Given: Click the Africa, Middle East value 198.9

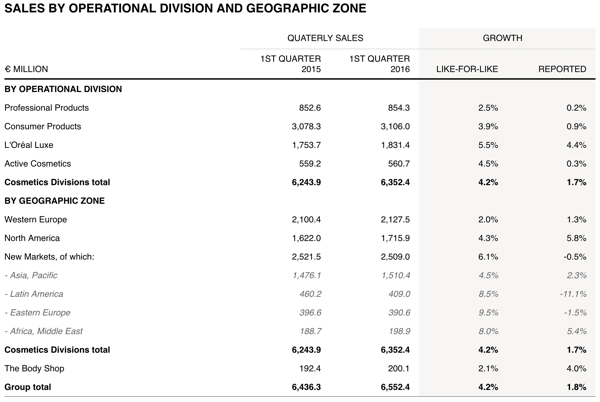Looking at the screenshot, I should [x=399, y=331].
